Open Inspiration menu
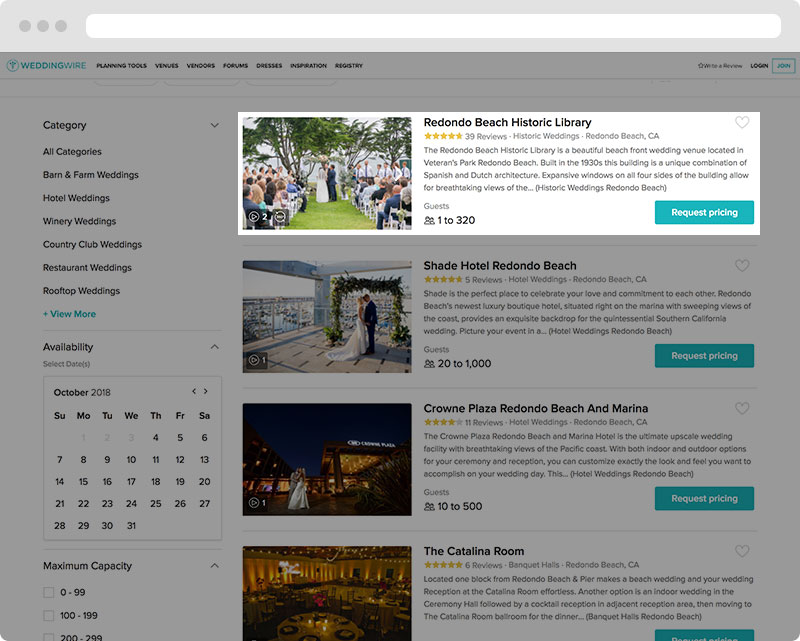The width and height of the screenshot is (800, 641). (308, 66)
